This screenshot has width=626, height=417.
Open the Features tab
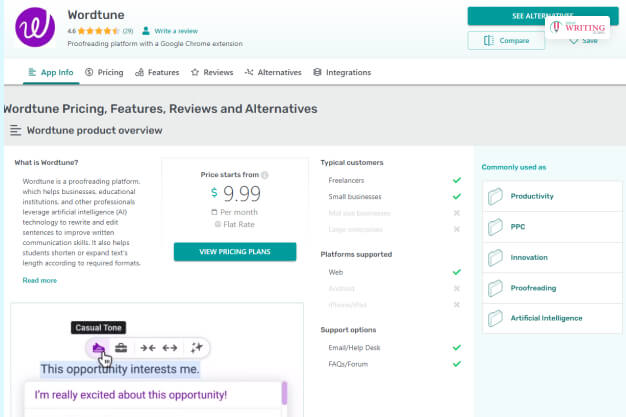(x=157, y=72)
